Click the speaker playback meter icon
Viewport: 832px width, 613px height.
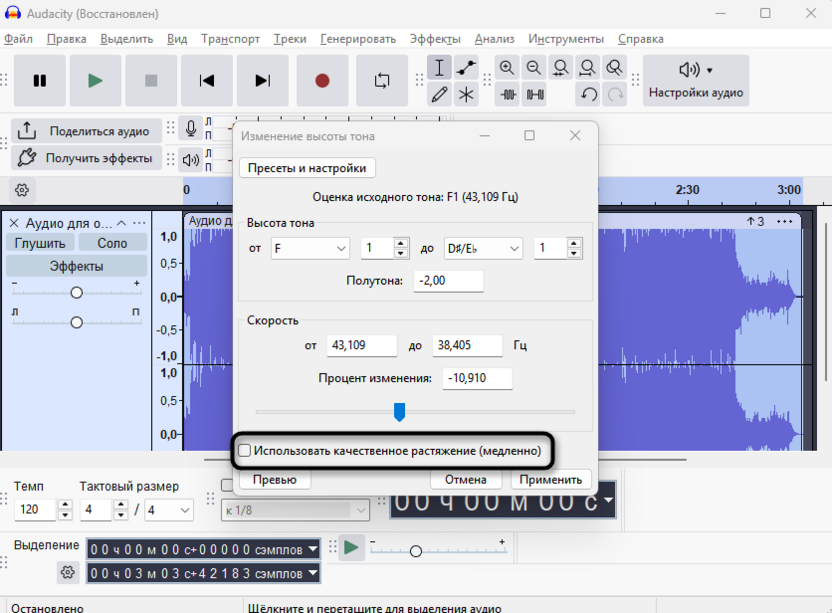[x=191, y=159]
